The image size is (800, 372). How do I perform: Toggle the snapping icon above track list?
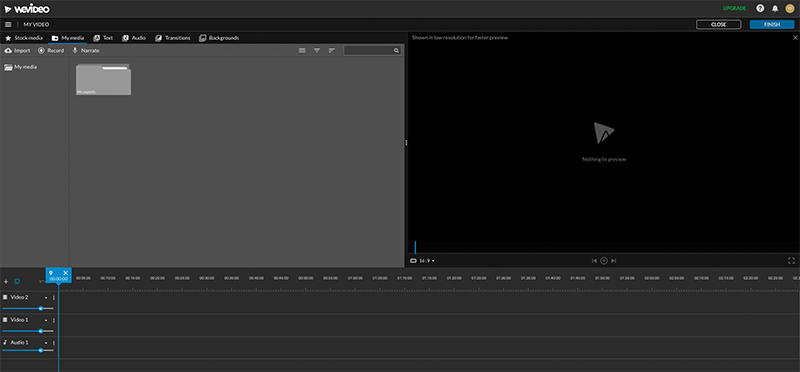(x=17, y=281)
